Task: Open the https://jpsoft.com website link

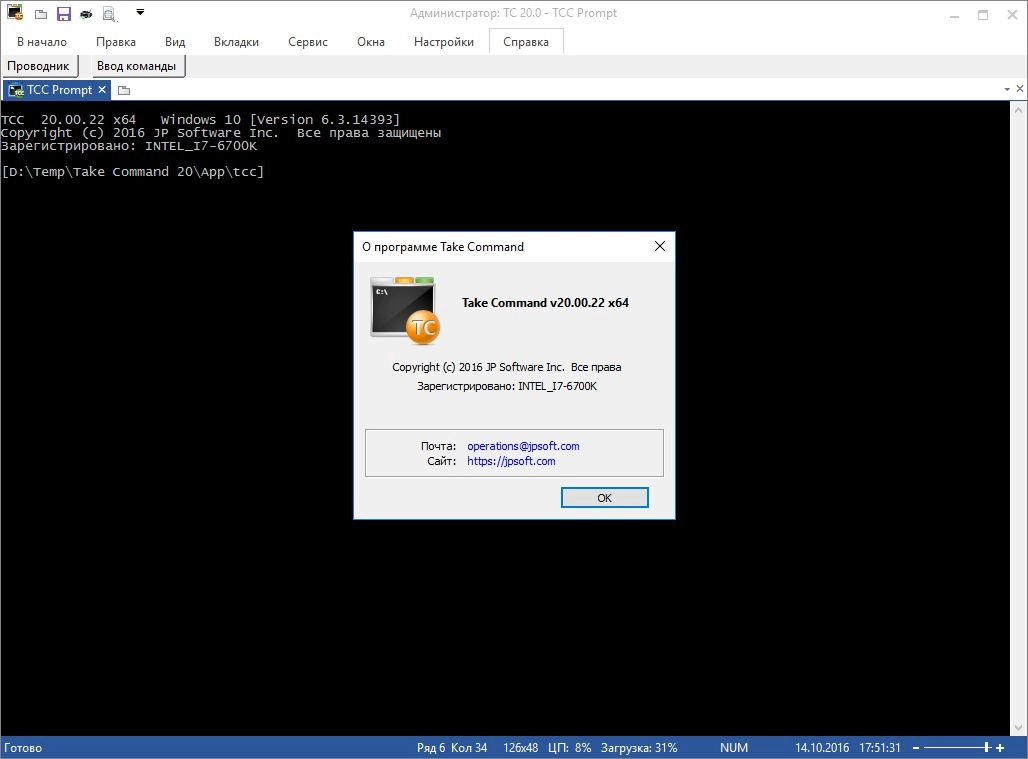Action: [x=511, y=461]
